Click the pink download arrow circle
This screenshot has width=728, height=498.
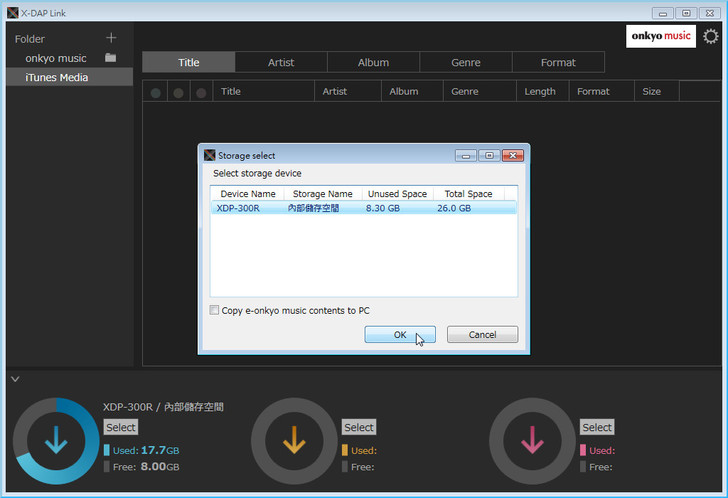click(x=533, y=440)
